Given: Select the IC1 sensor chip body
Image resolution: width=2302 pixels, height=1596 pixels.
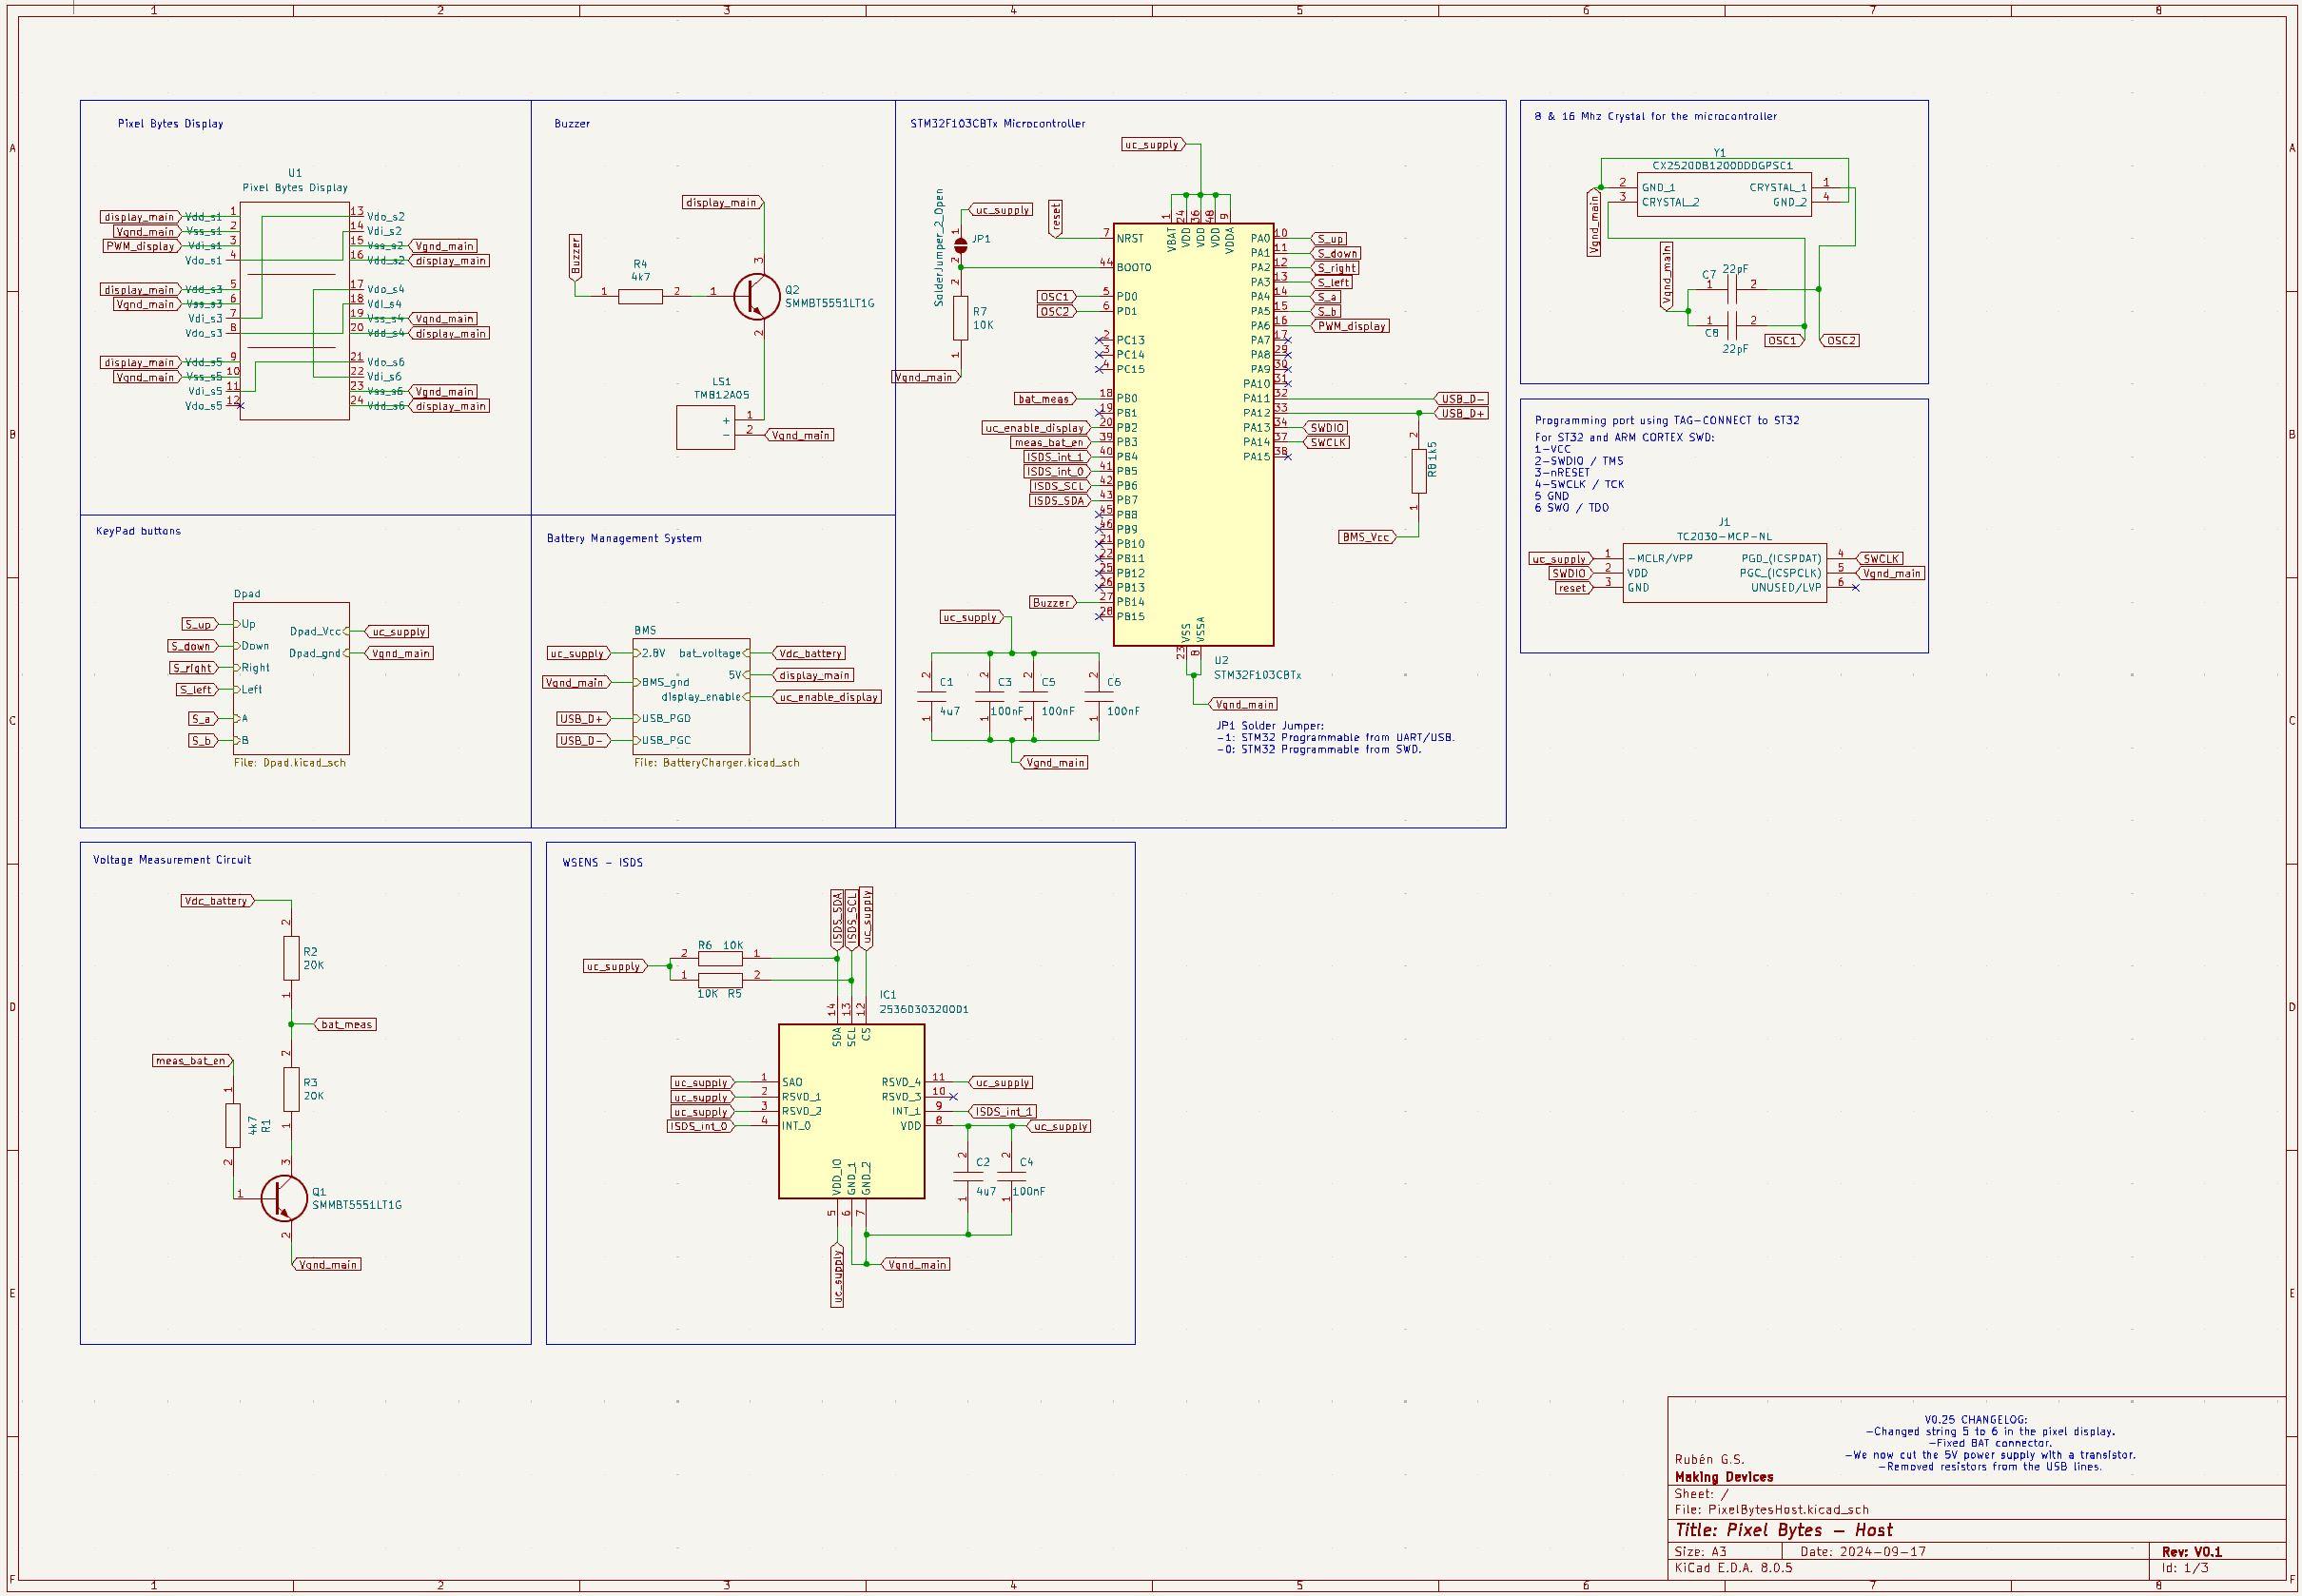Looking at the screenshot, I should click(851, 1111).
